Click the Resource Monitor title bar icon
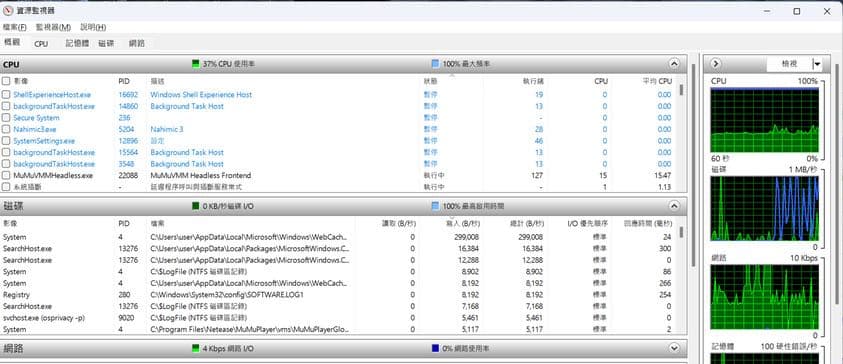The width and height of the screenshot is (843, 364). [x=8, y=11]
